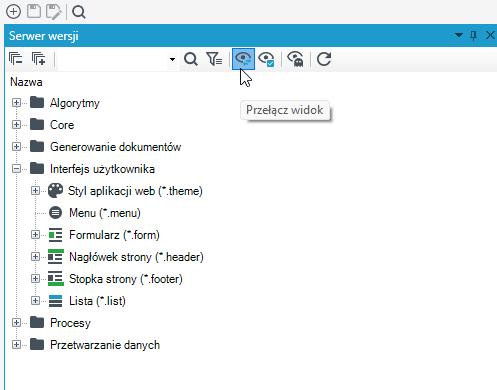This screenshot has width=497, height=390.
Task: Collapse the Interfejs użytkownika node
Action: point(16,169)
